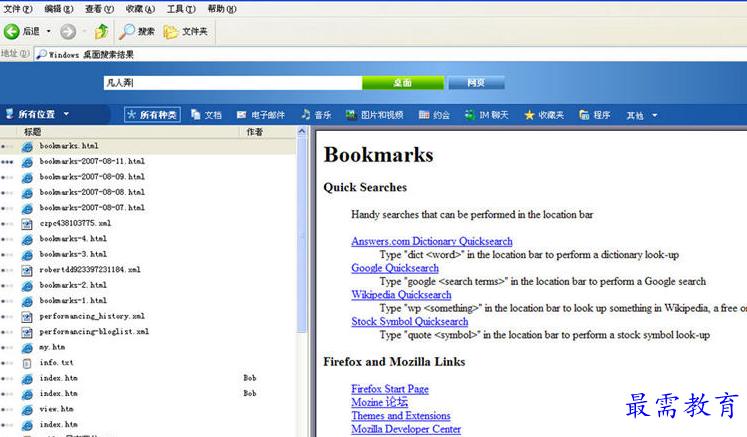Click the scroll up arrow of results list

[302, 131]
